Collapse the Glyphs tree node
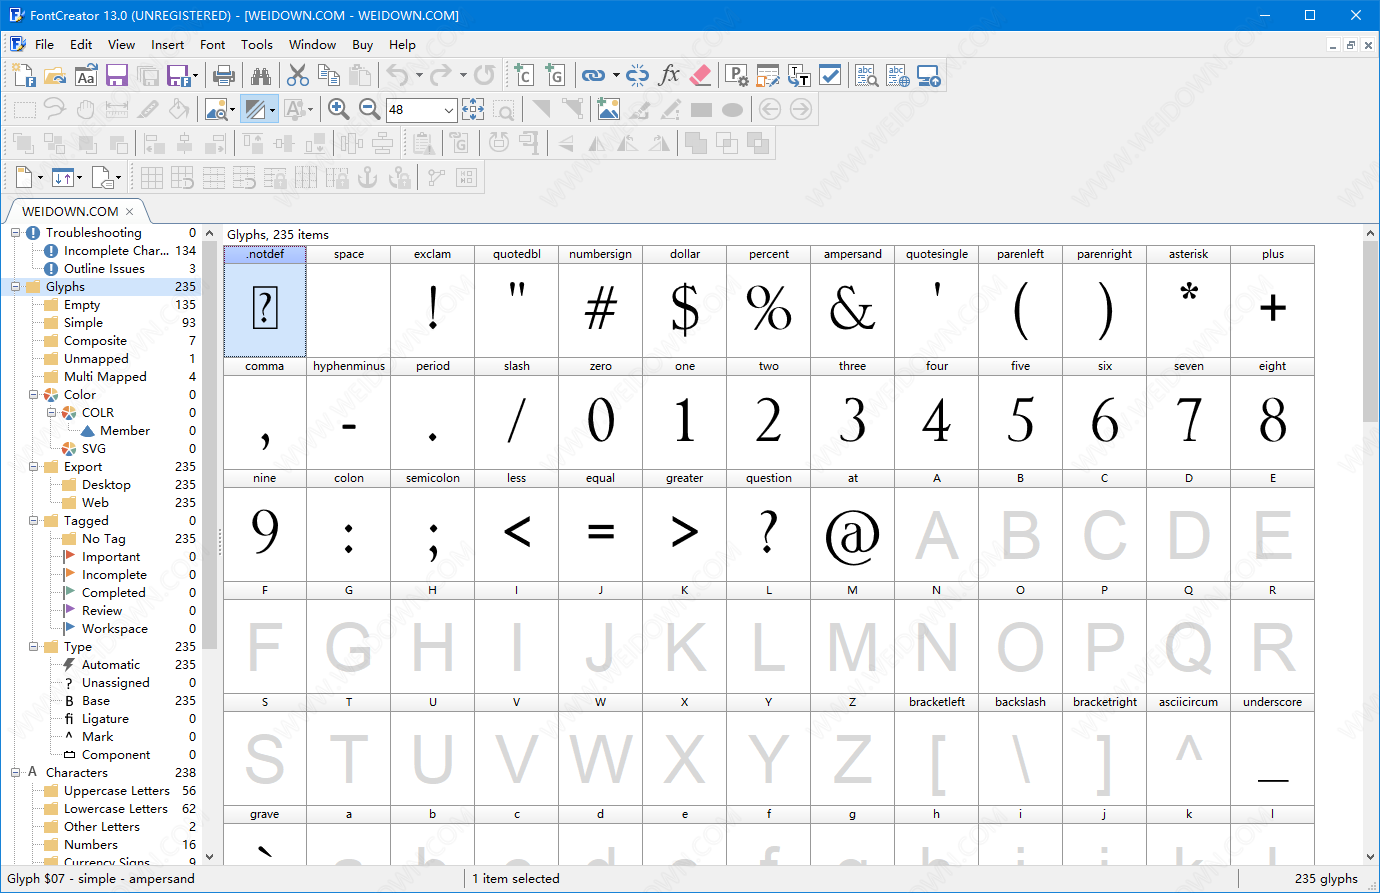This screenshot has height=893, width=1380. [x=16, y=287]
